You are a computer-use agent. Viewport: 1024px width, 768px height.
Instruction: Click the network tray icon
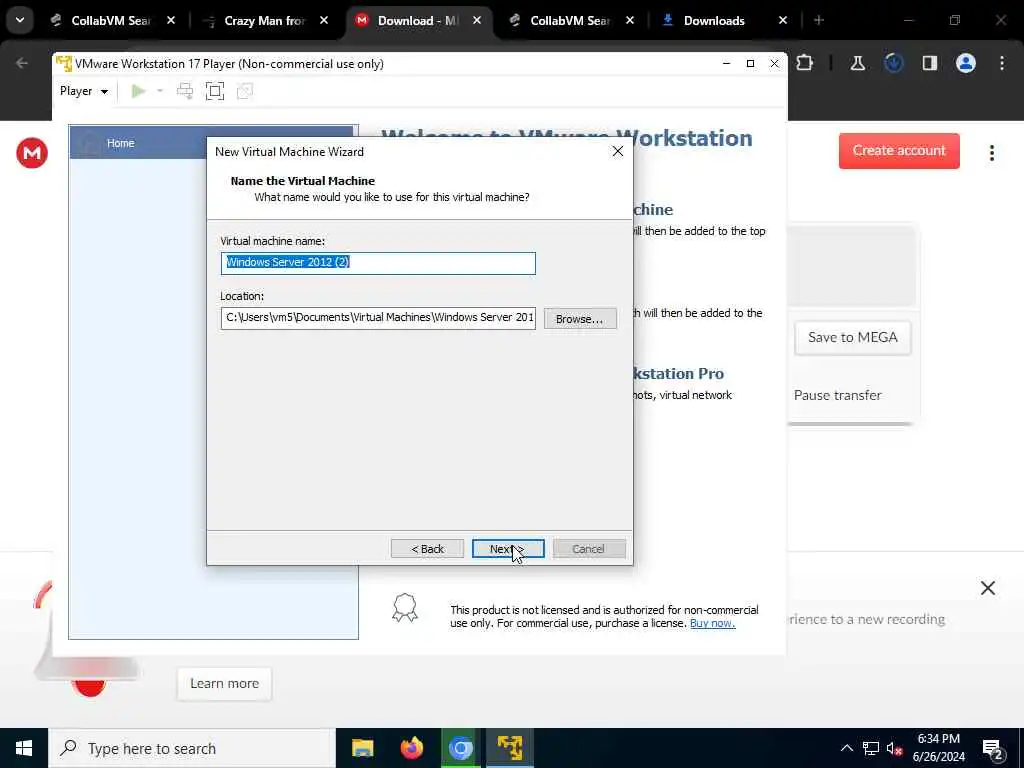pos(871,748)
